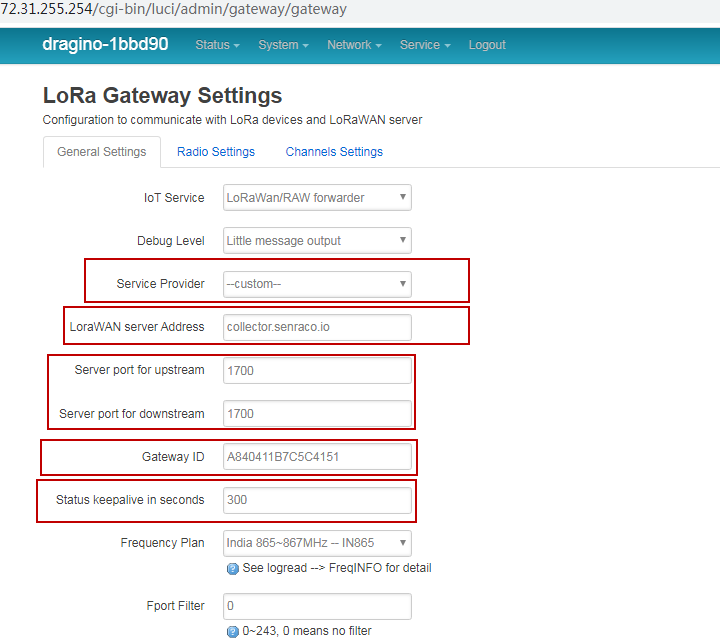Open the Frequency Plan dropdown
Screen dimensions: 720x639
[317, 543]
